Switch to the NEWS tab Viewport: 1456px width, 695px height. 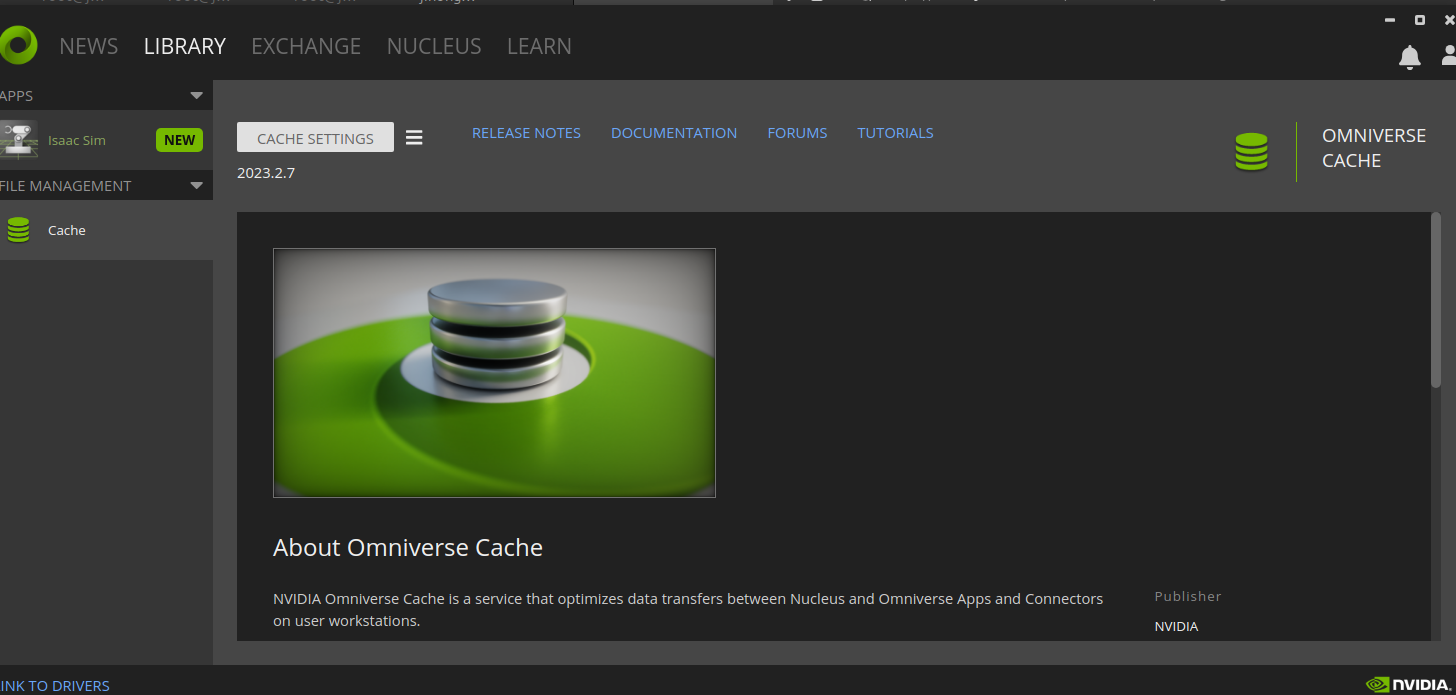[x=89, y=46]
